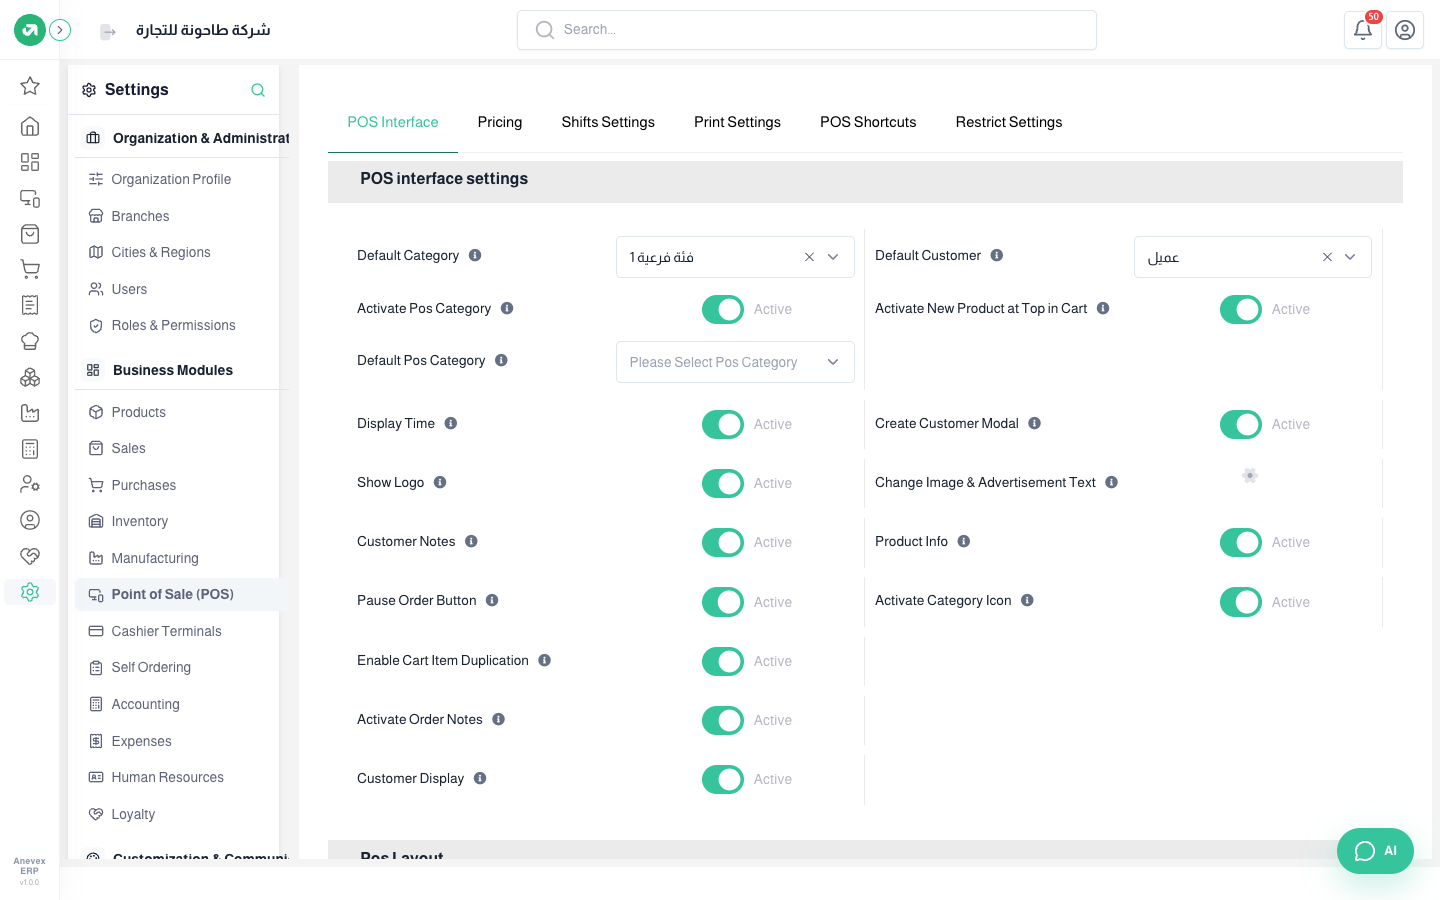Switch to the Shifts Settings tab
The image size is (1440, 900).
click(608, 122)
